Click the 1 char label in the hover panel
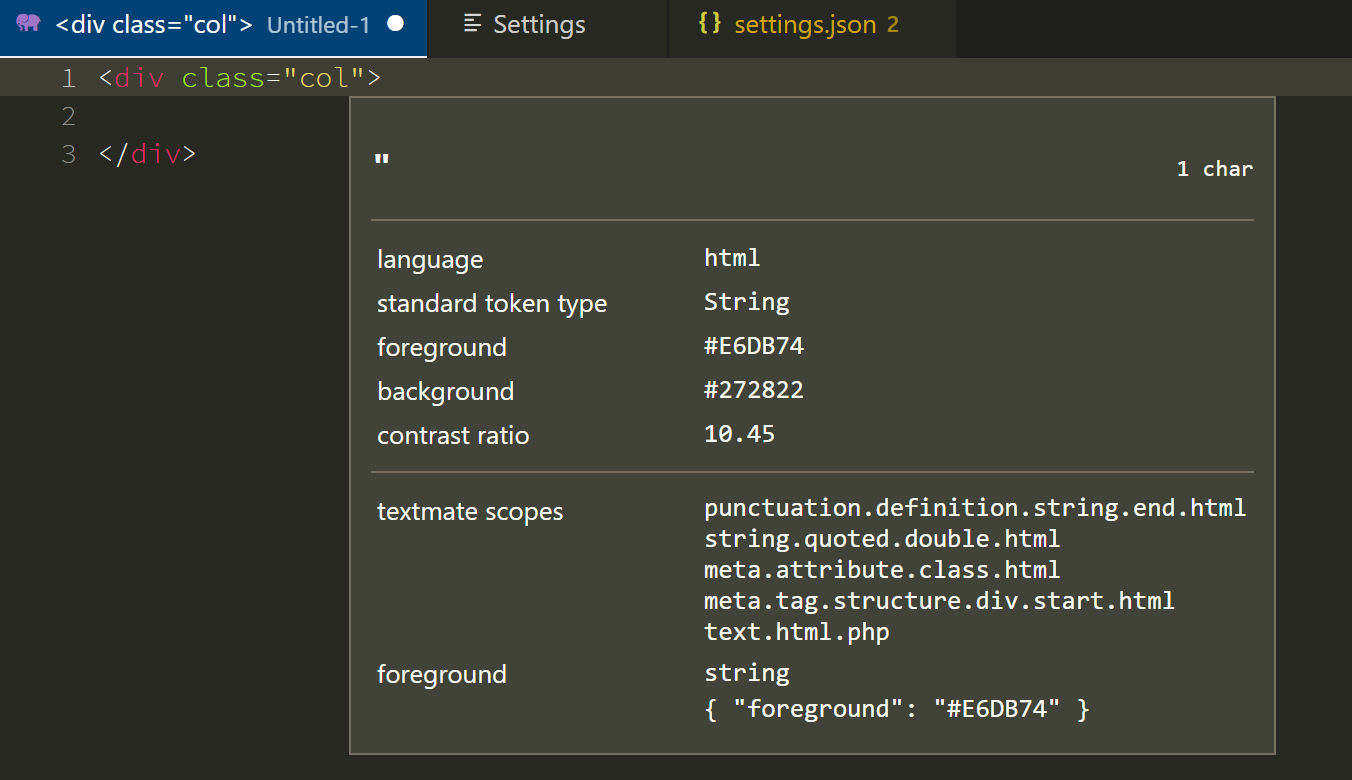1352x780 pixels. coord(1214,168)
